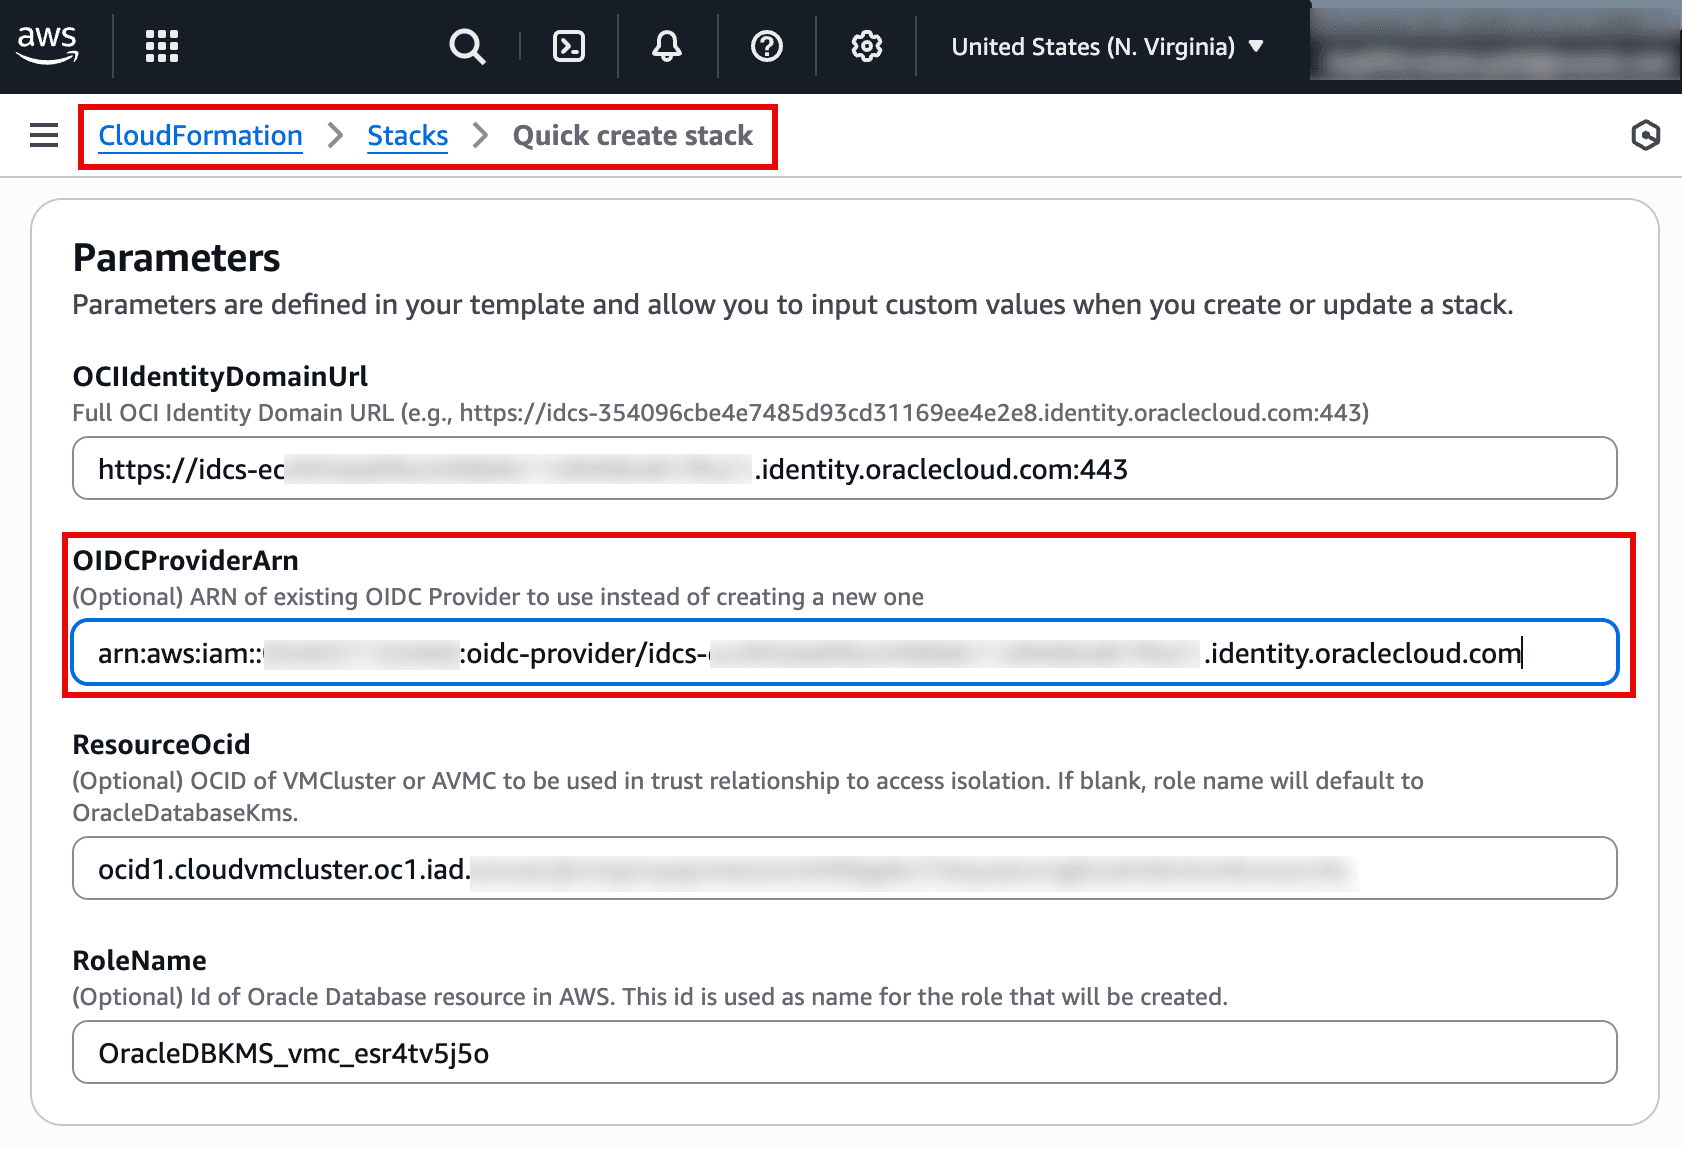Click the Quick create stack breadcrumb text
This screenshot has width=1682, height=1150.
point(633,136)
